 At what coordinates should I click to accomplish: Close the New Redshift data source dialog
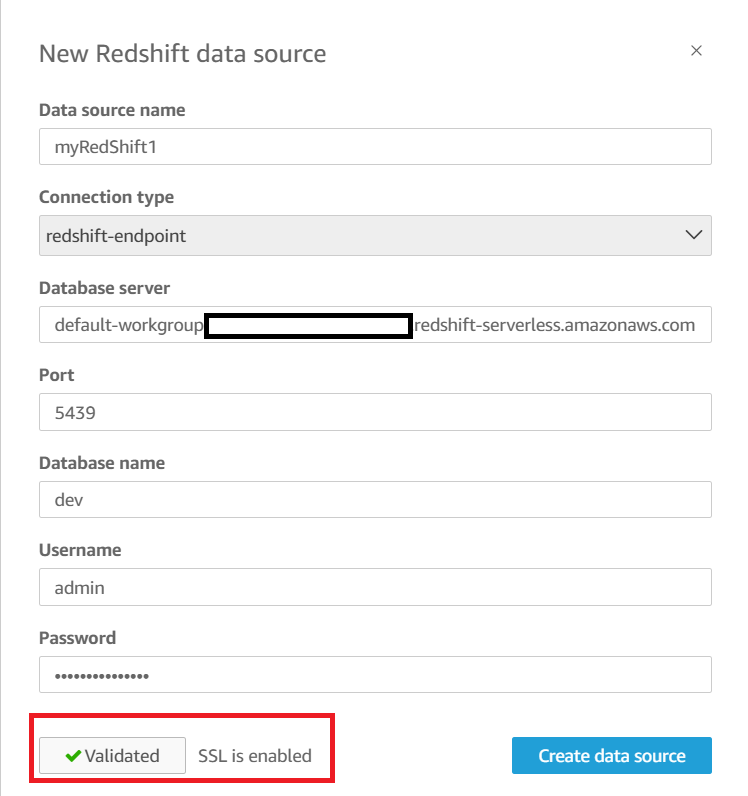tap(696, 51)
